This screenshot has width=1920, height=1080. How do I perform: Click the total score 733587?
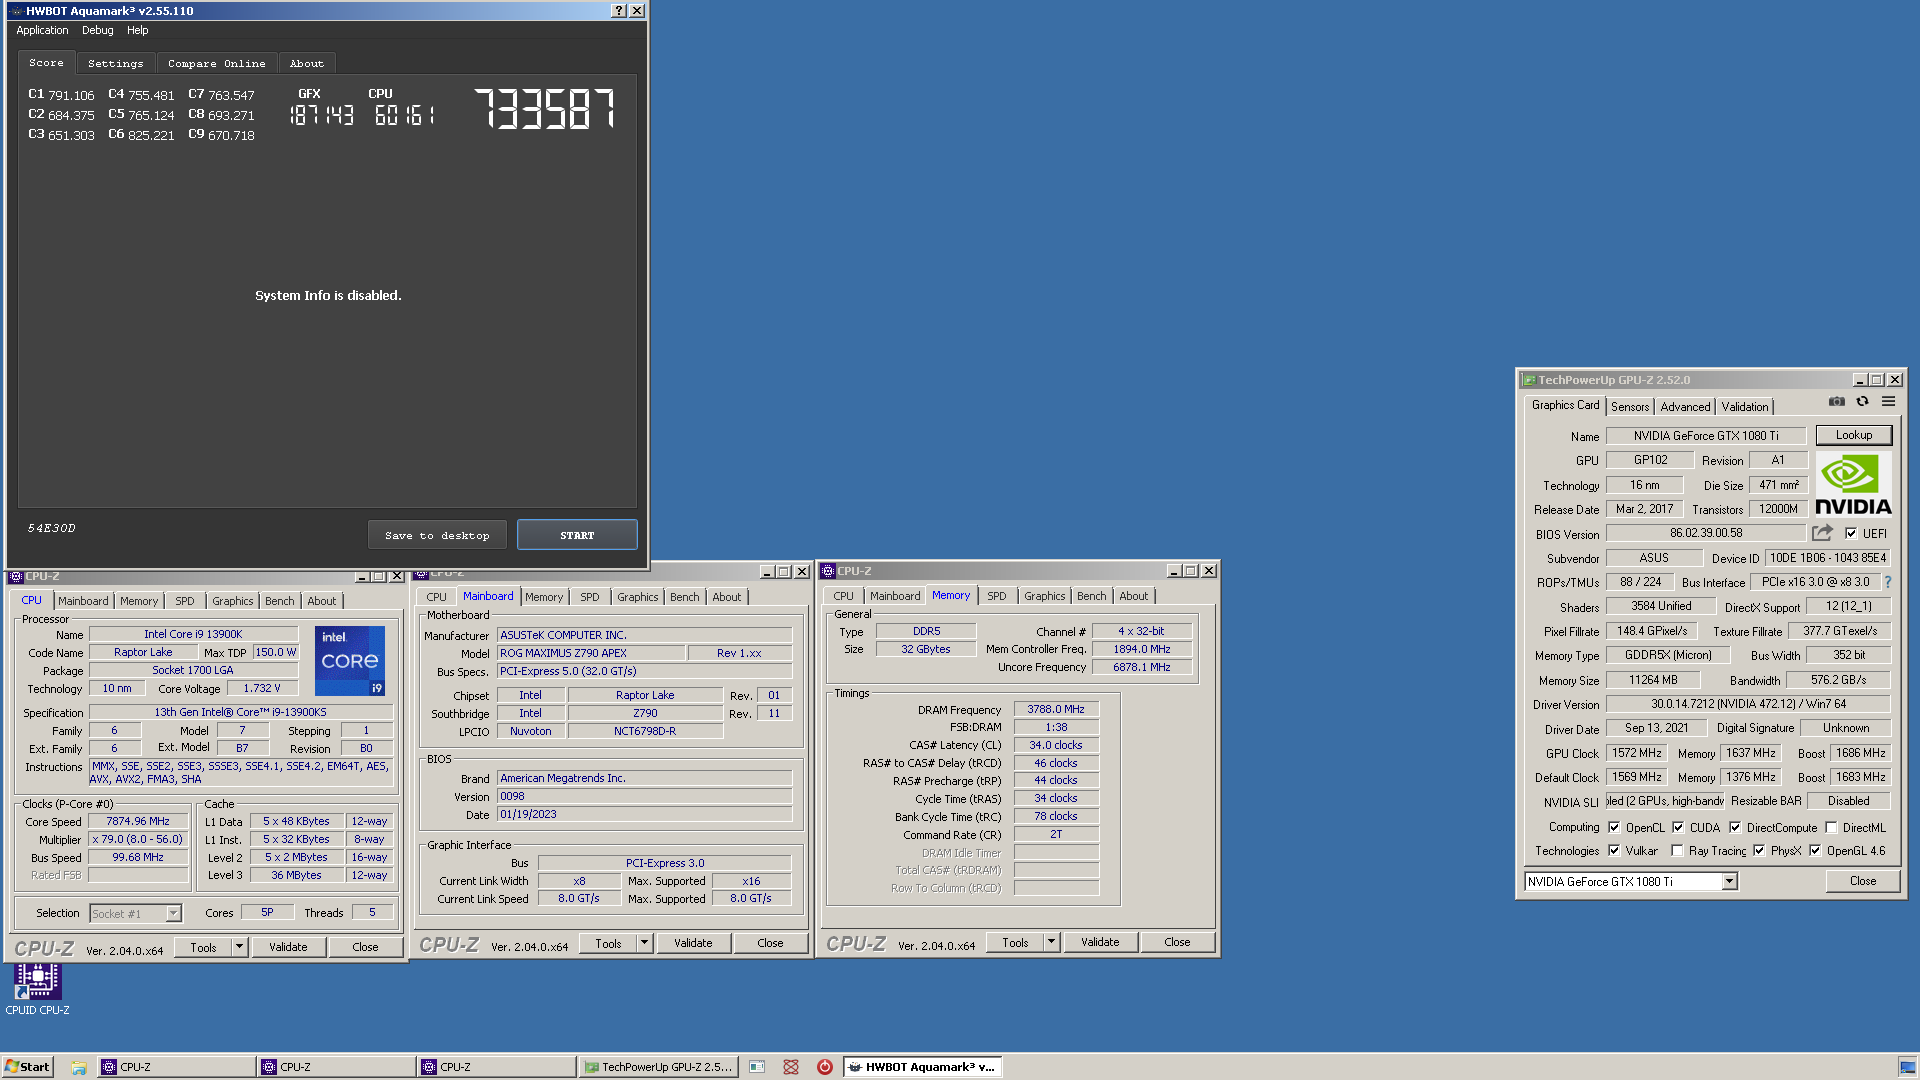pos(545,108)
